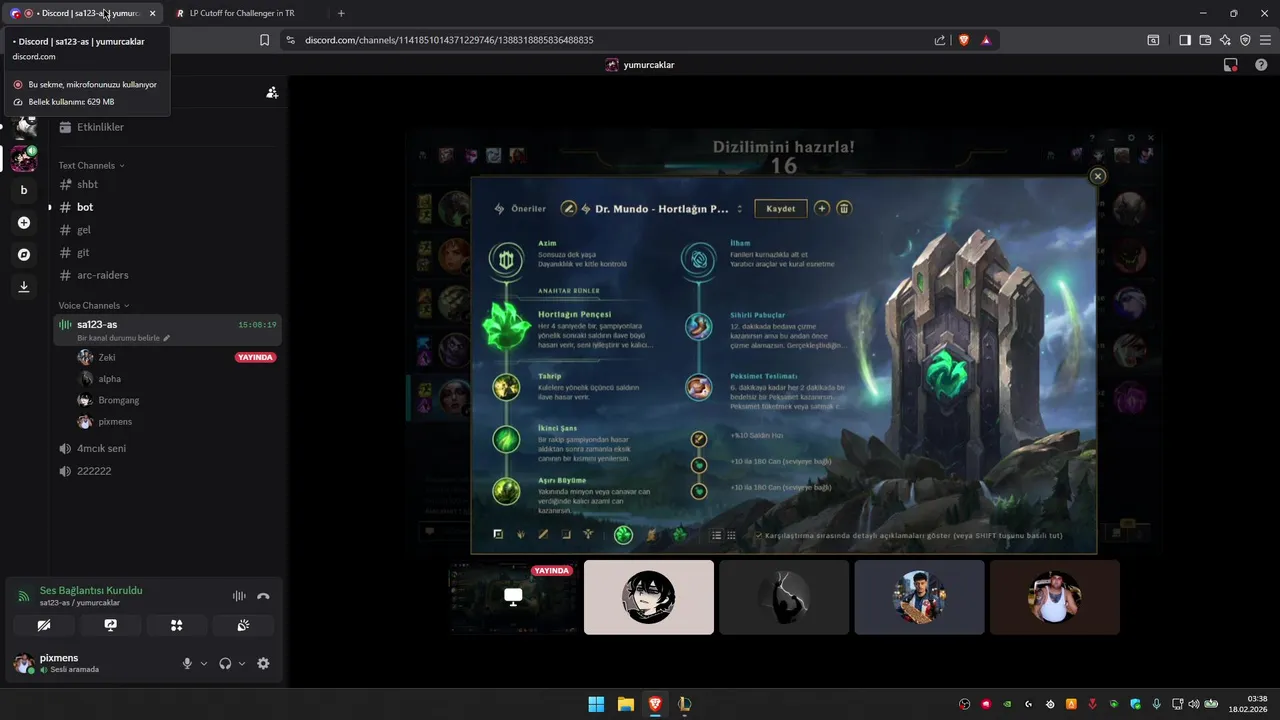Click the bookmark icon beside the address bar
This screenshot has height=720, width=1280.
264,40
